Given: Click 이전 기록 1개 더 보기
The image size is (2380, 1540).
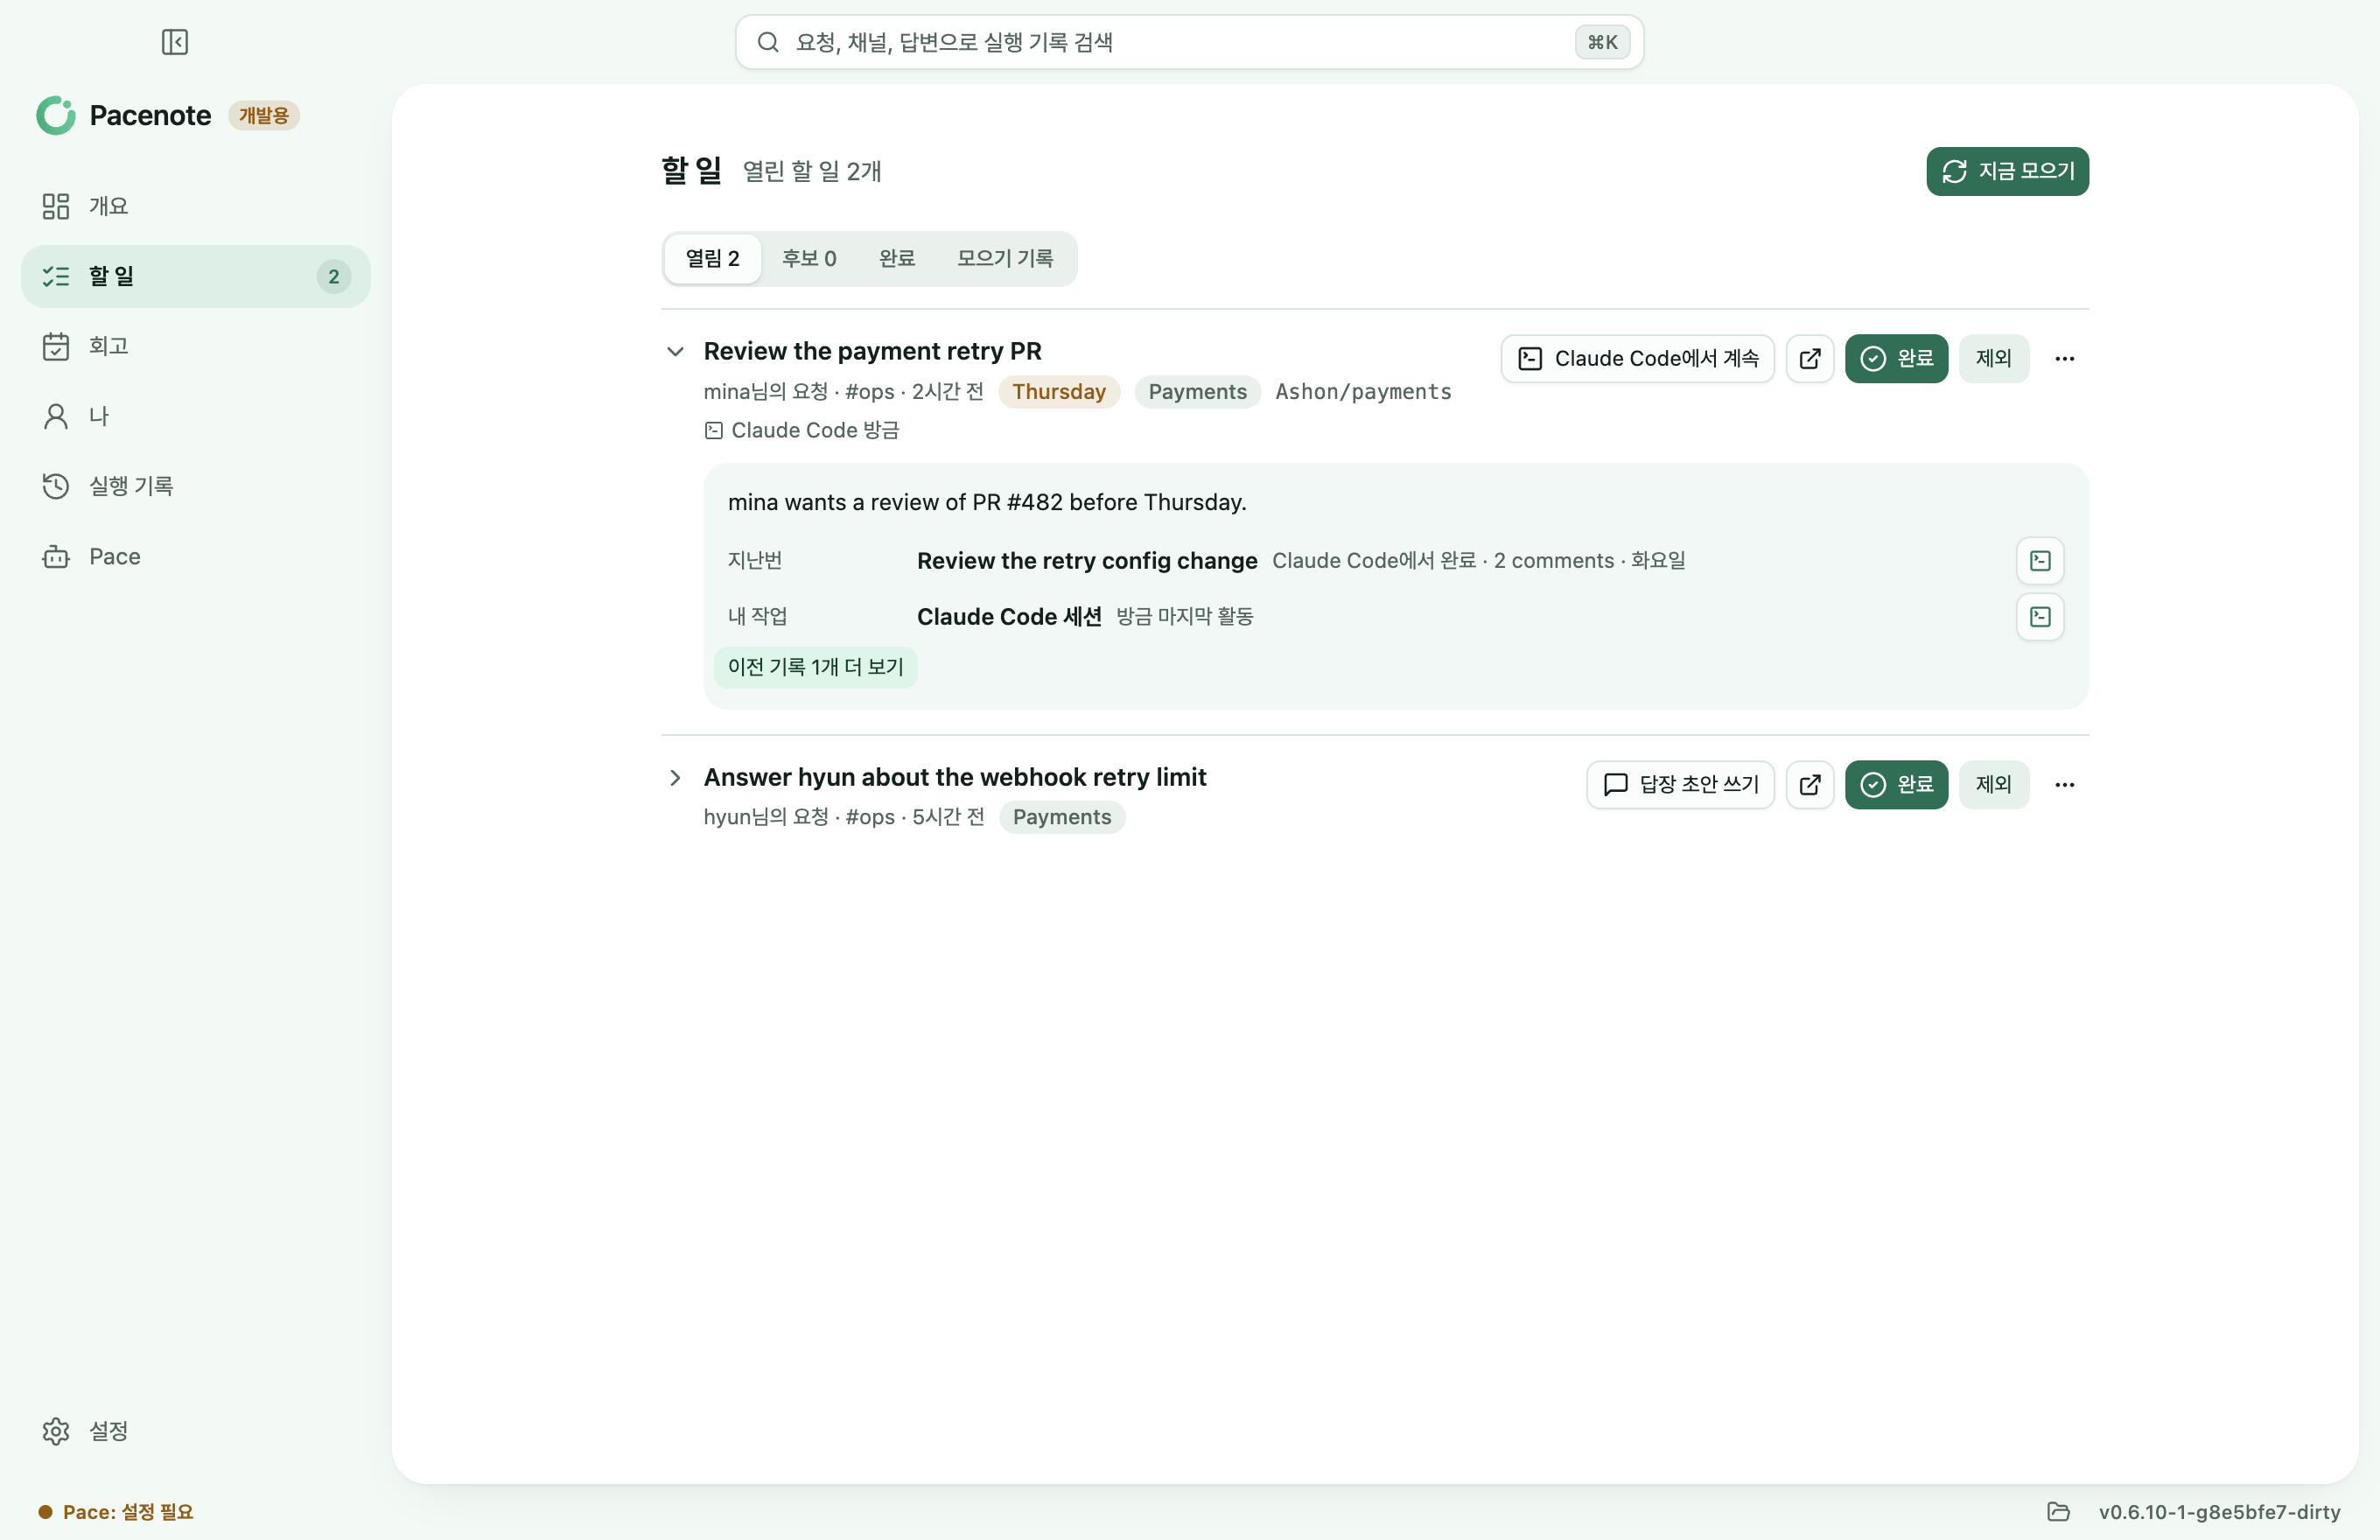Looking at the screenshot, I should click(x=815, y=667).
